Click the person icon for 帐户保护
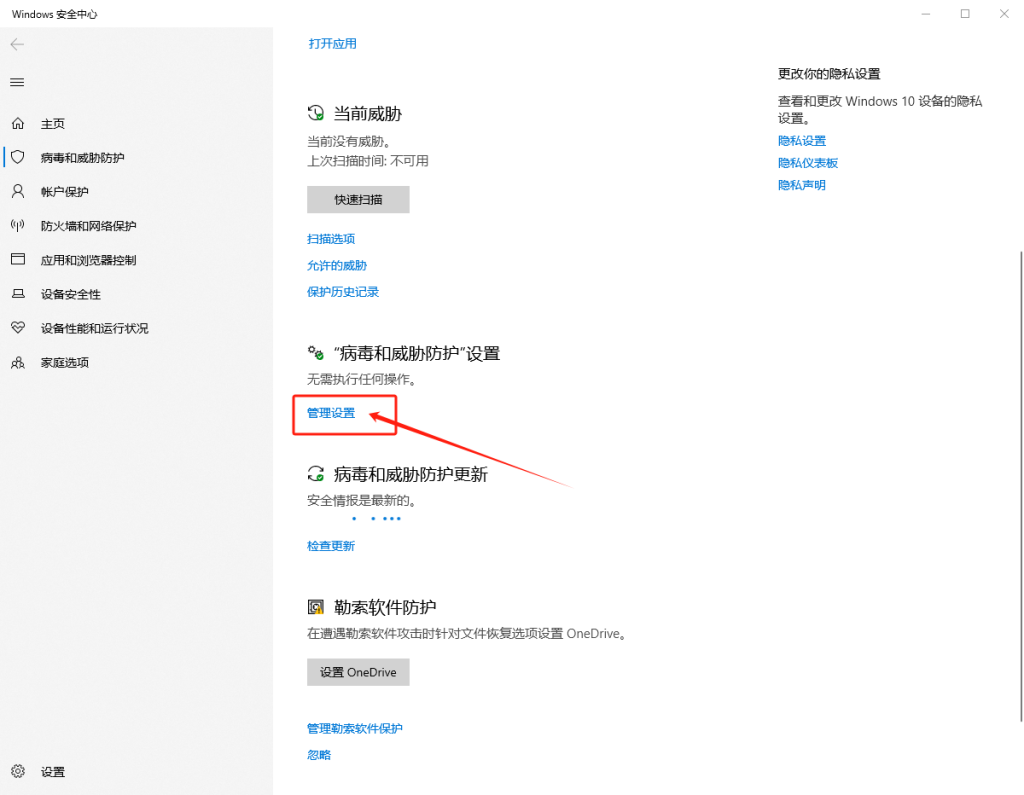The width and height of the screenshot is (1024, 795). click(x=18, y=191)
